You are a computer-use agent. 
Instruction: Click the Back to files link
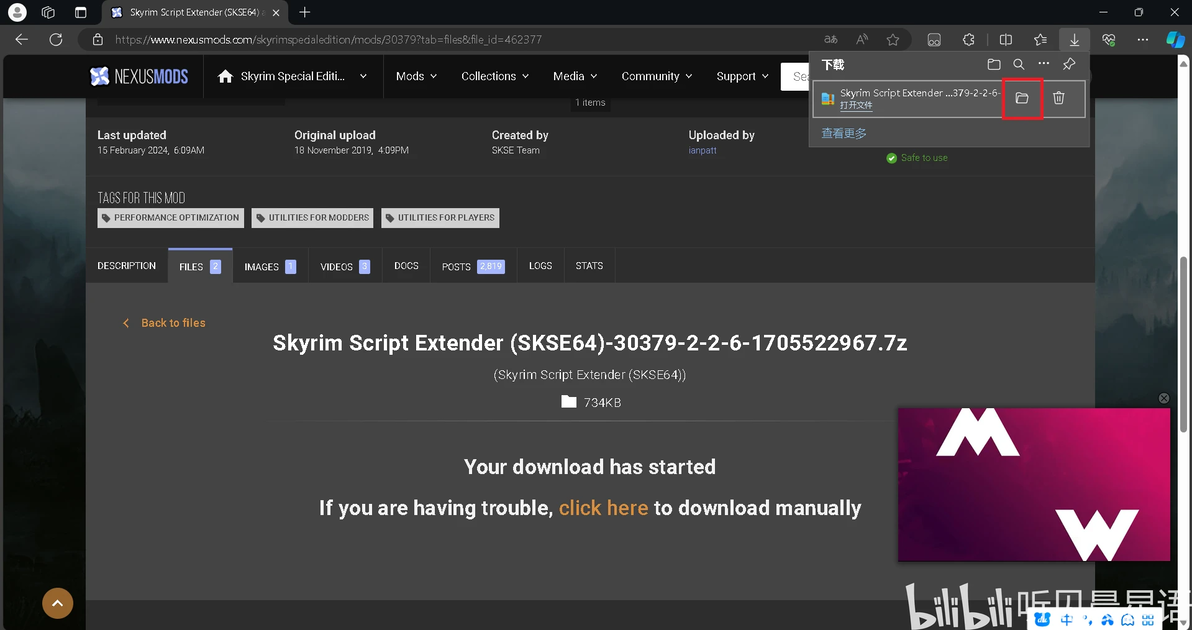pyautogui.click(x=164, y=323)
